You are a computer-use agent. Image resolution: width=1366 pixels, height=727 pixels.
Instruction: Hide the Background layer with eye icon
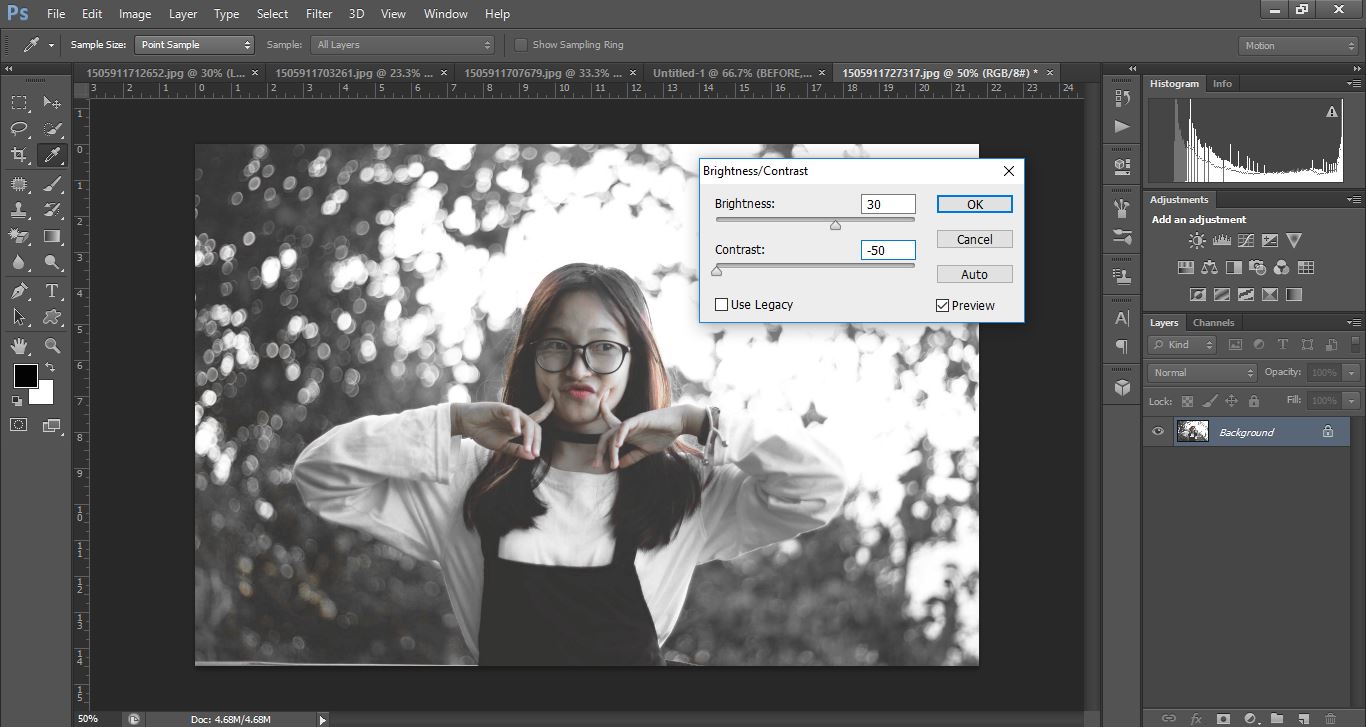pos(1158,432)
